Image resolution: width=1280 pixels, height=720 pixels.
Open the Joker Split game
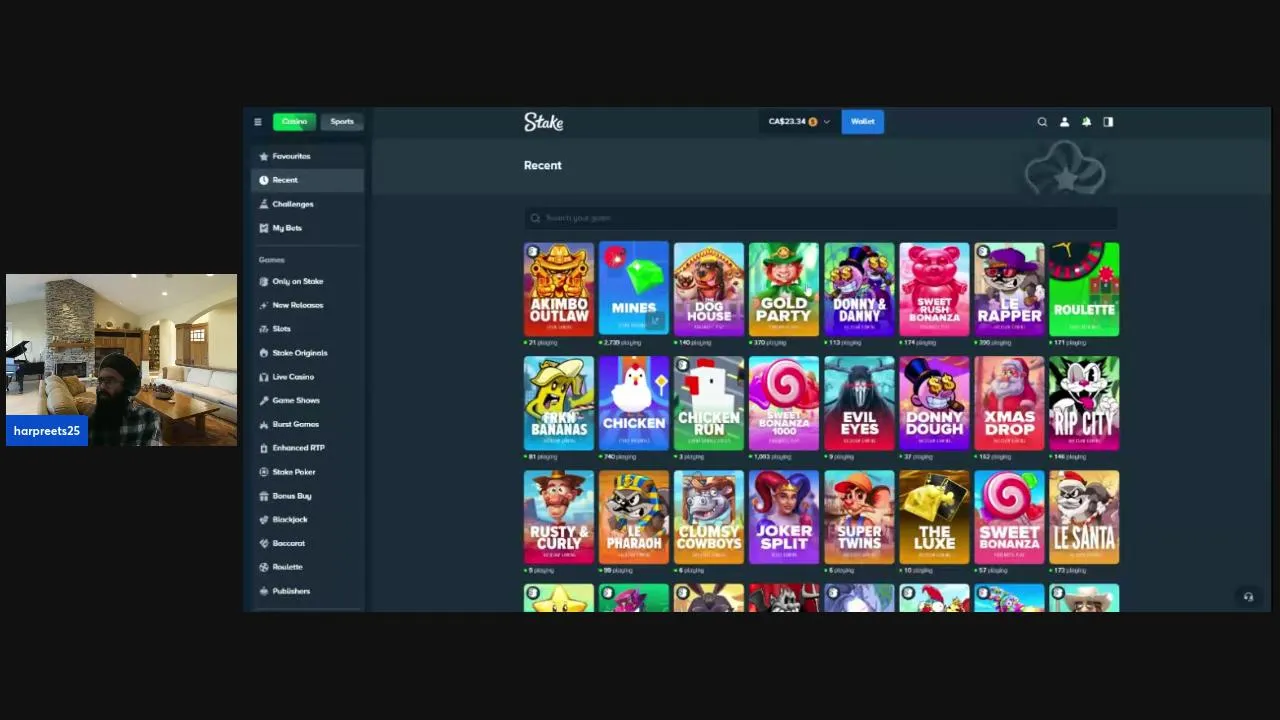click(784, 517)
